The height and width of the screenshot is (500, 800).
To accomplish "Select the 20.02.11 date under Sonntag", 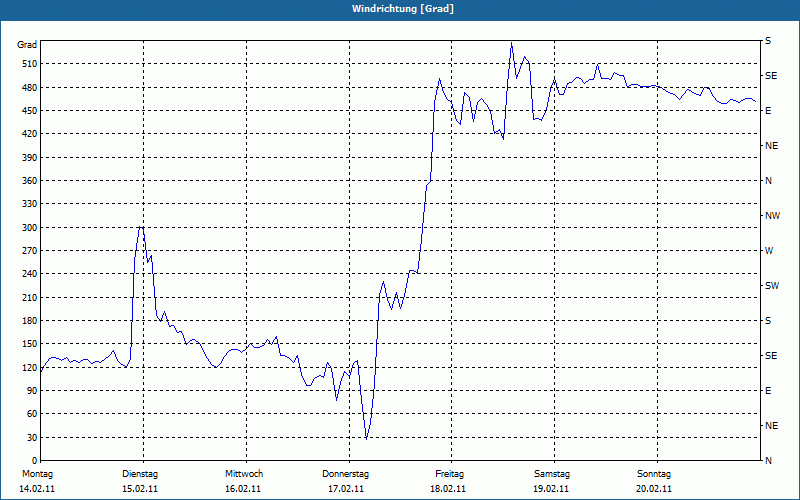I will 654,489.
